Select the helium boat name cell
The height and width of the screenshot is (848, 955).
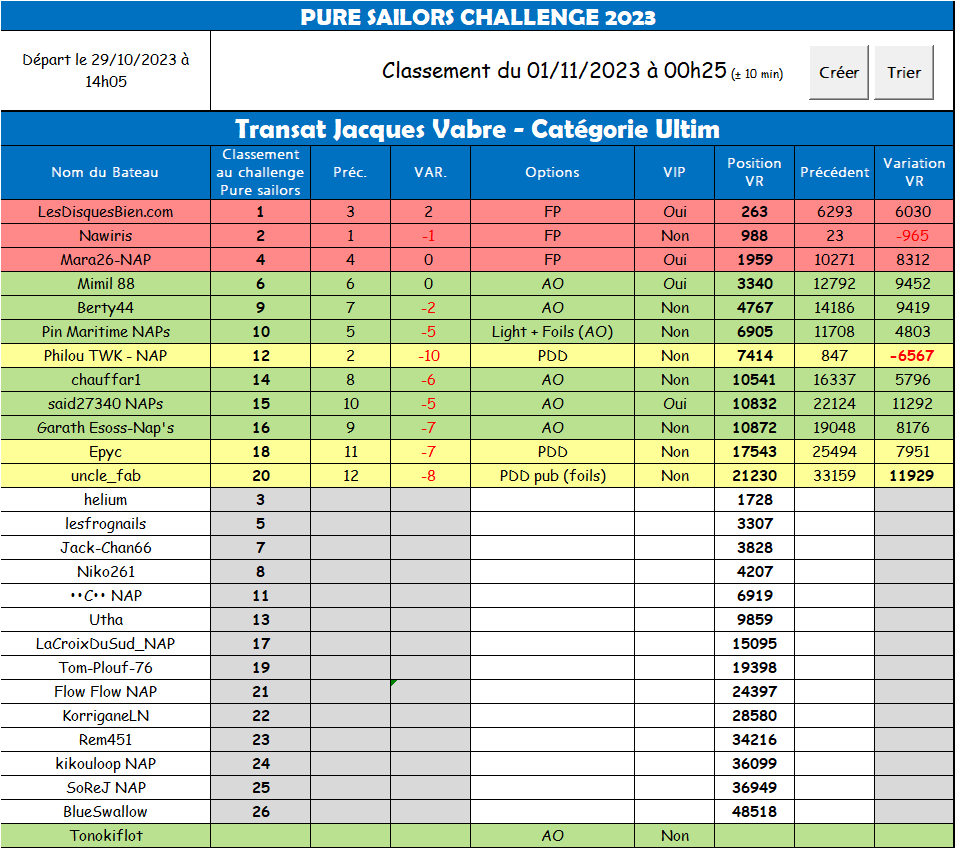click(105, 500)
